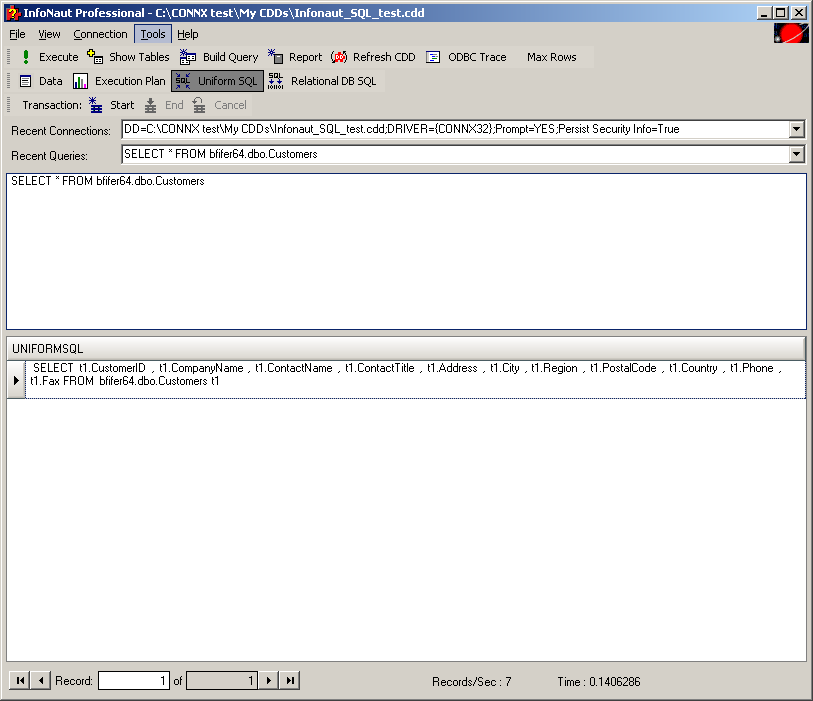
Task: Go to next record
Action: 269,680
